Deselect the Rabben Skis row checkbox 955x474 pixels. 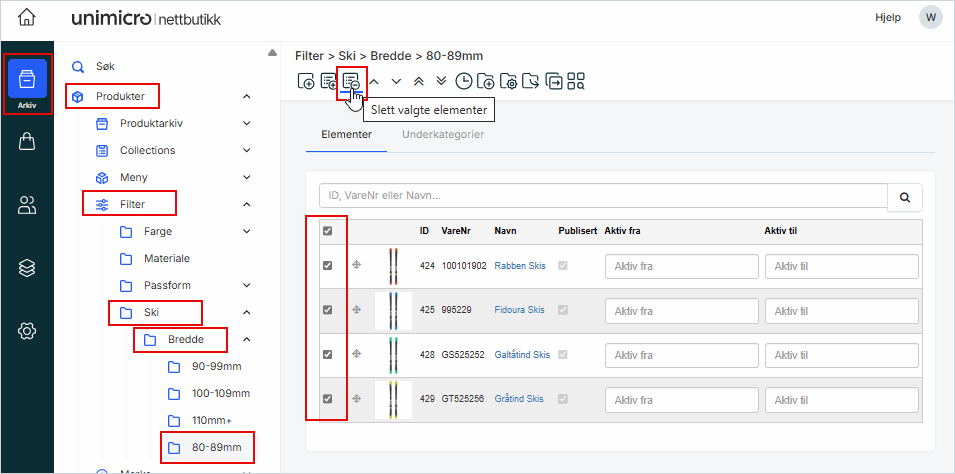pos(327,266)
